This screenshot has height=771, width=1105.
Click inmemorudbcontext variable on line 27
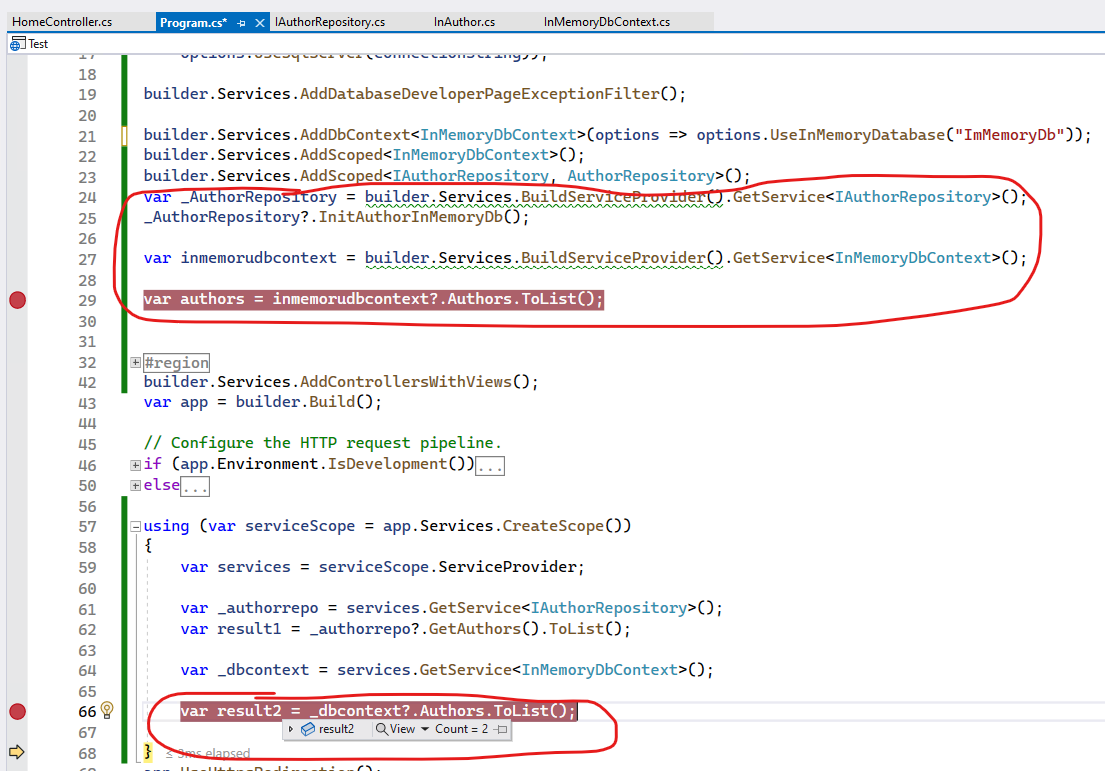(259, 258)
